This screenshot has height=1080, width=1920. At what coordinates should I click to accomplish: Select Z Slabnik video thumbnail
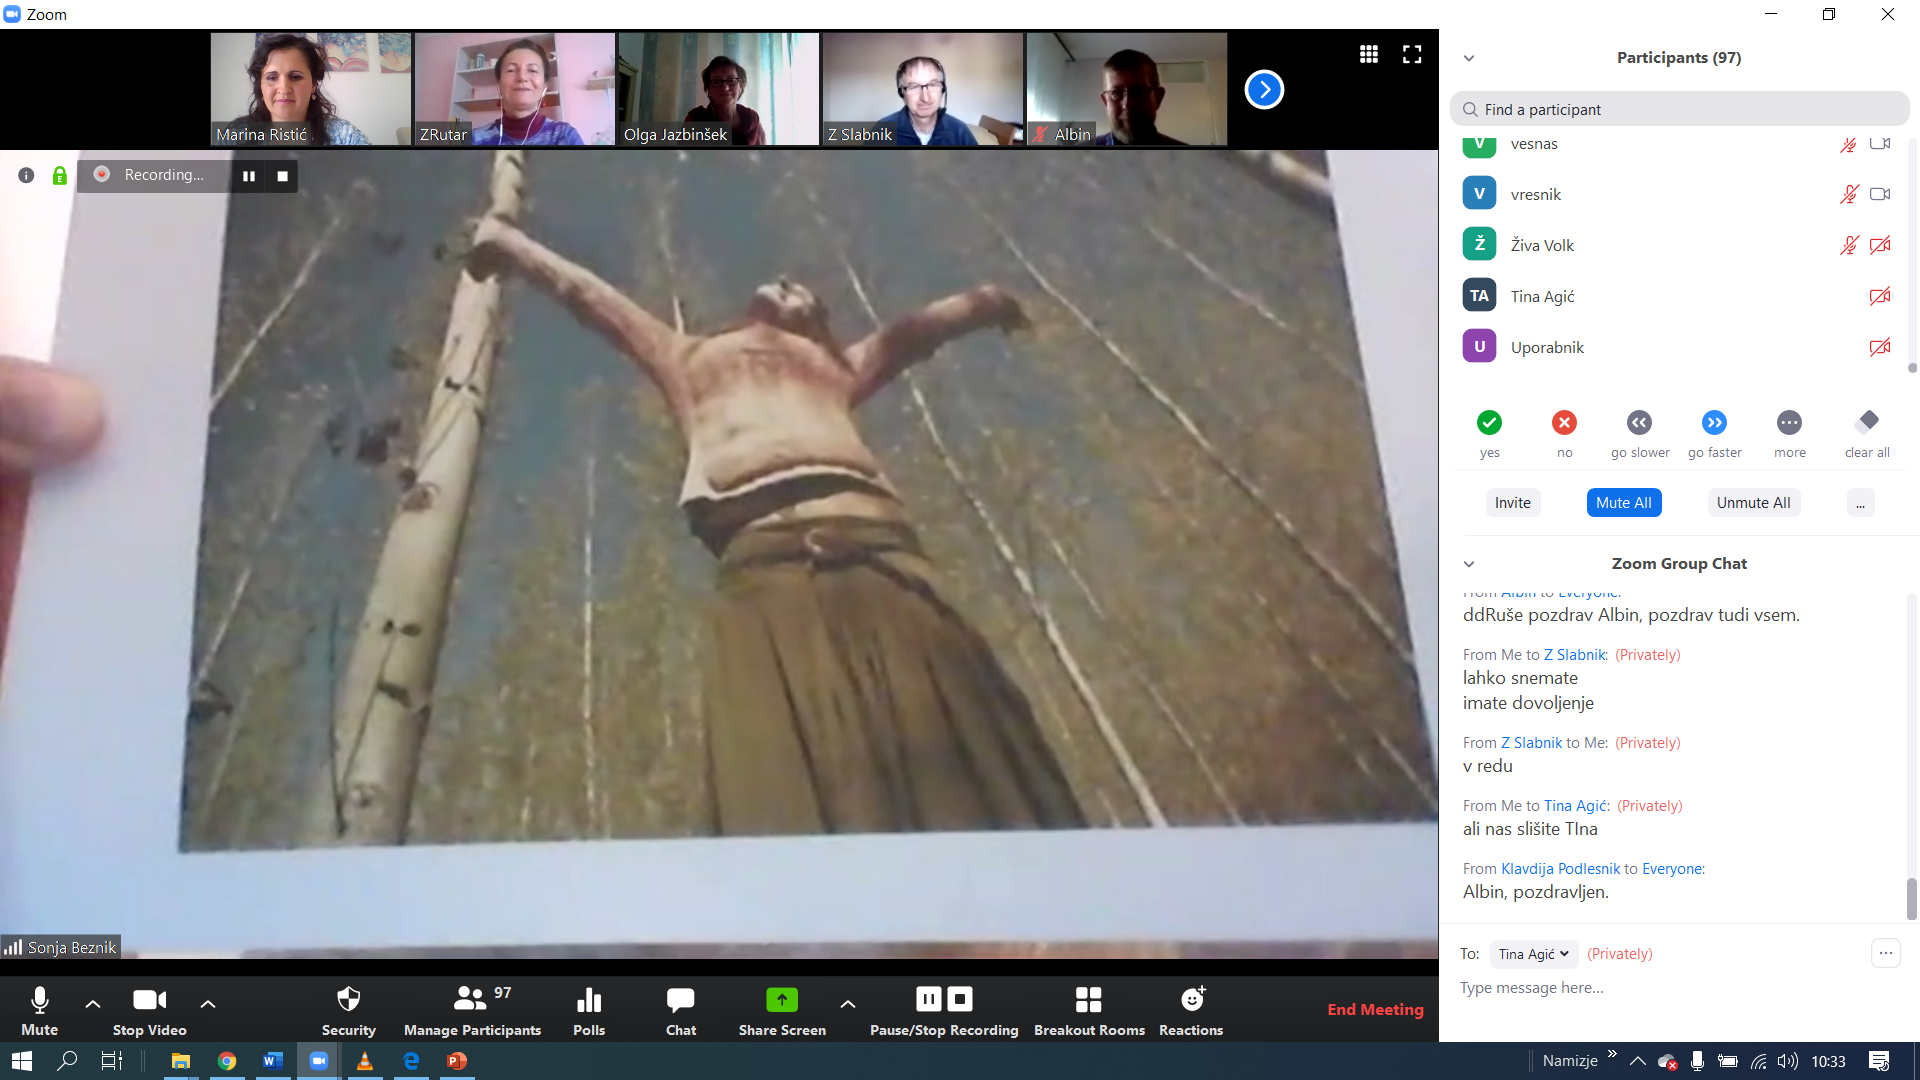pyautogui.click(x=923, y=89)
